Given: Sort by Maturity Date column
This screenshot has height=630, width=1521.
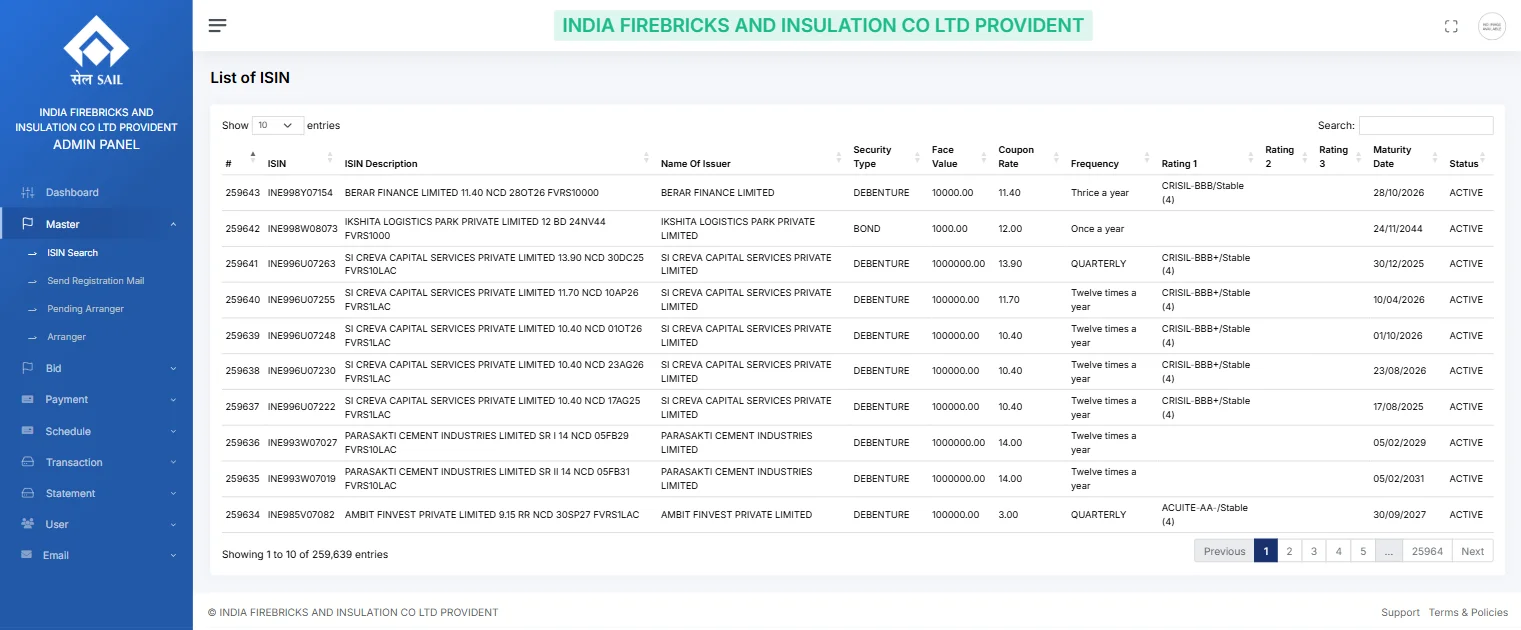Looking at the screenshot, I should point(1392,157).
